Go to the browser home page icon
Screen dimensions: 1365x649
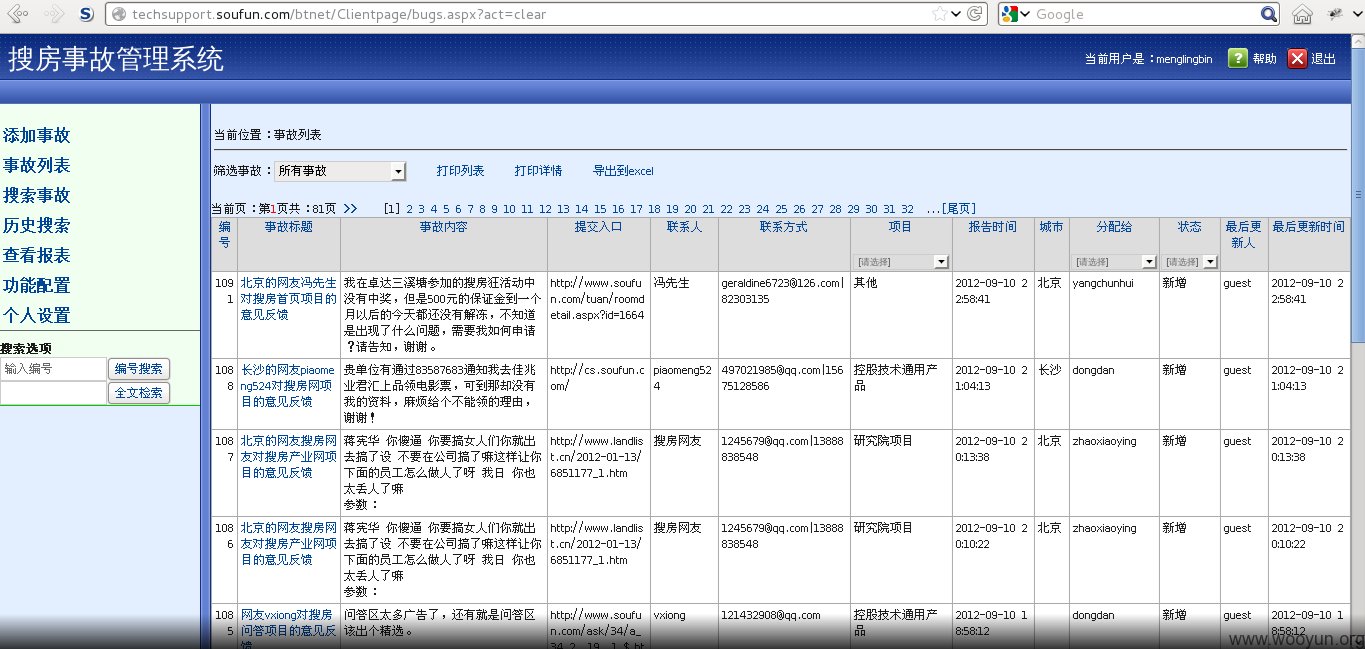(1302, 14)
